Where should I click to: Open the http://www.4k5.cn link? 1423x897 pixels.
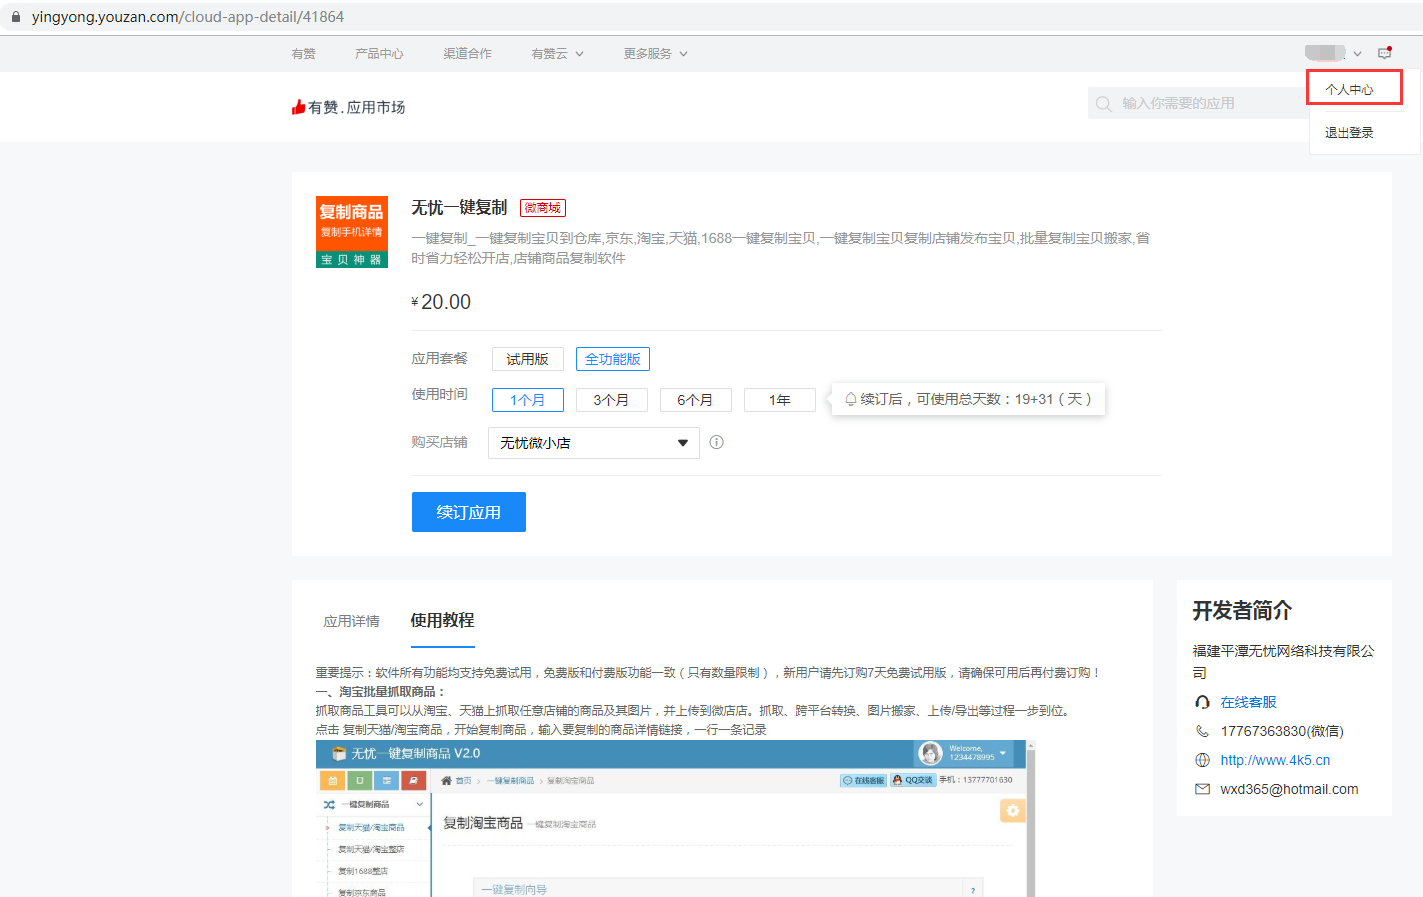pyautogui.click(x=1276, y=760)
